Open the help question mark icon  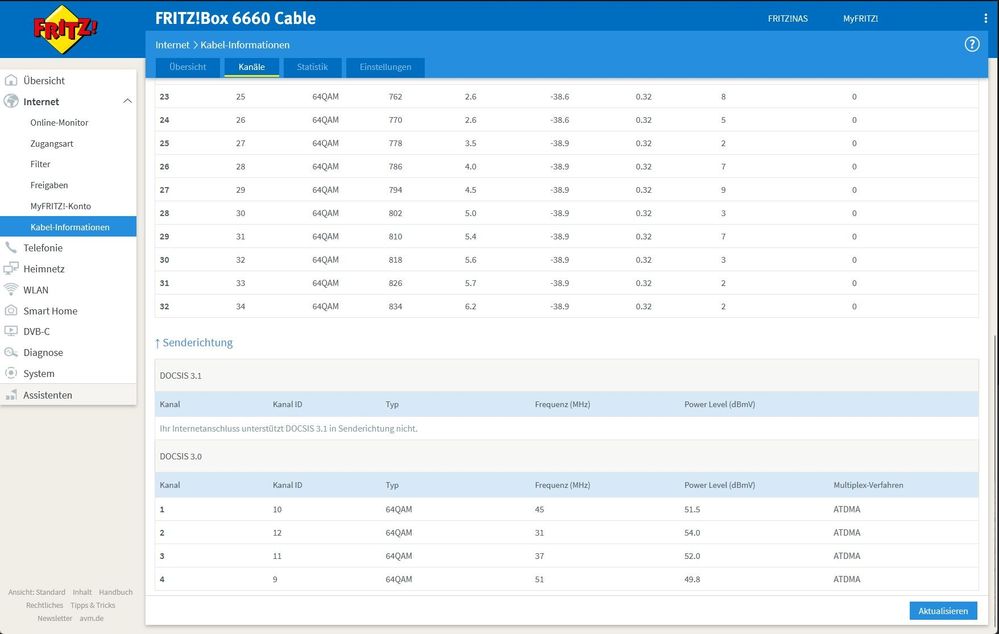click(971, 45)
